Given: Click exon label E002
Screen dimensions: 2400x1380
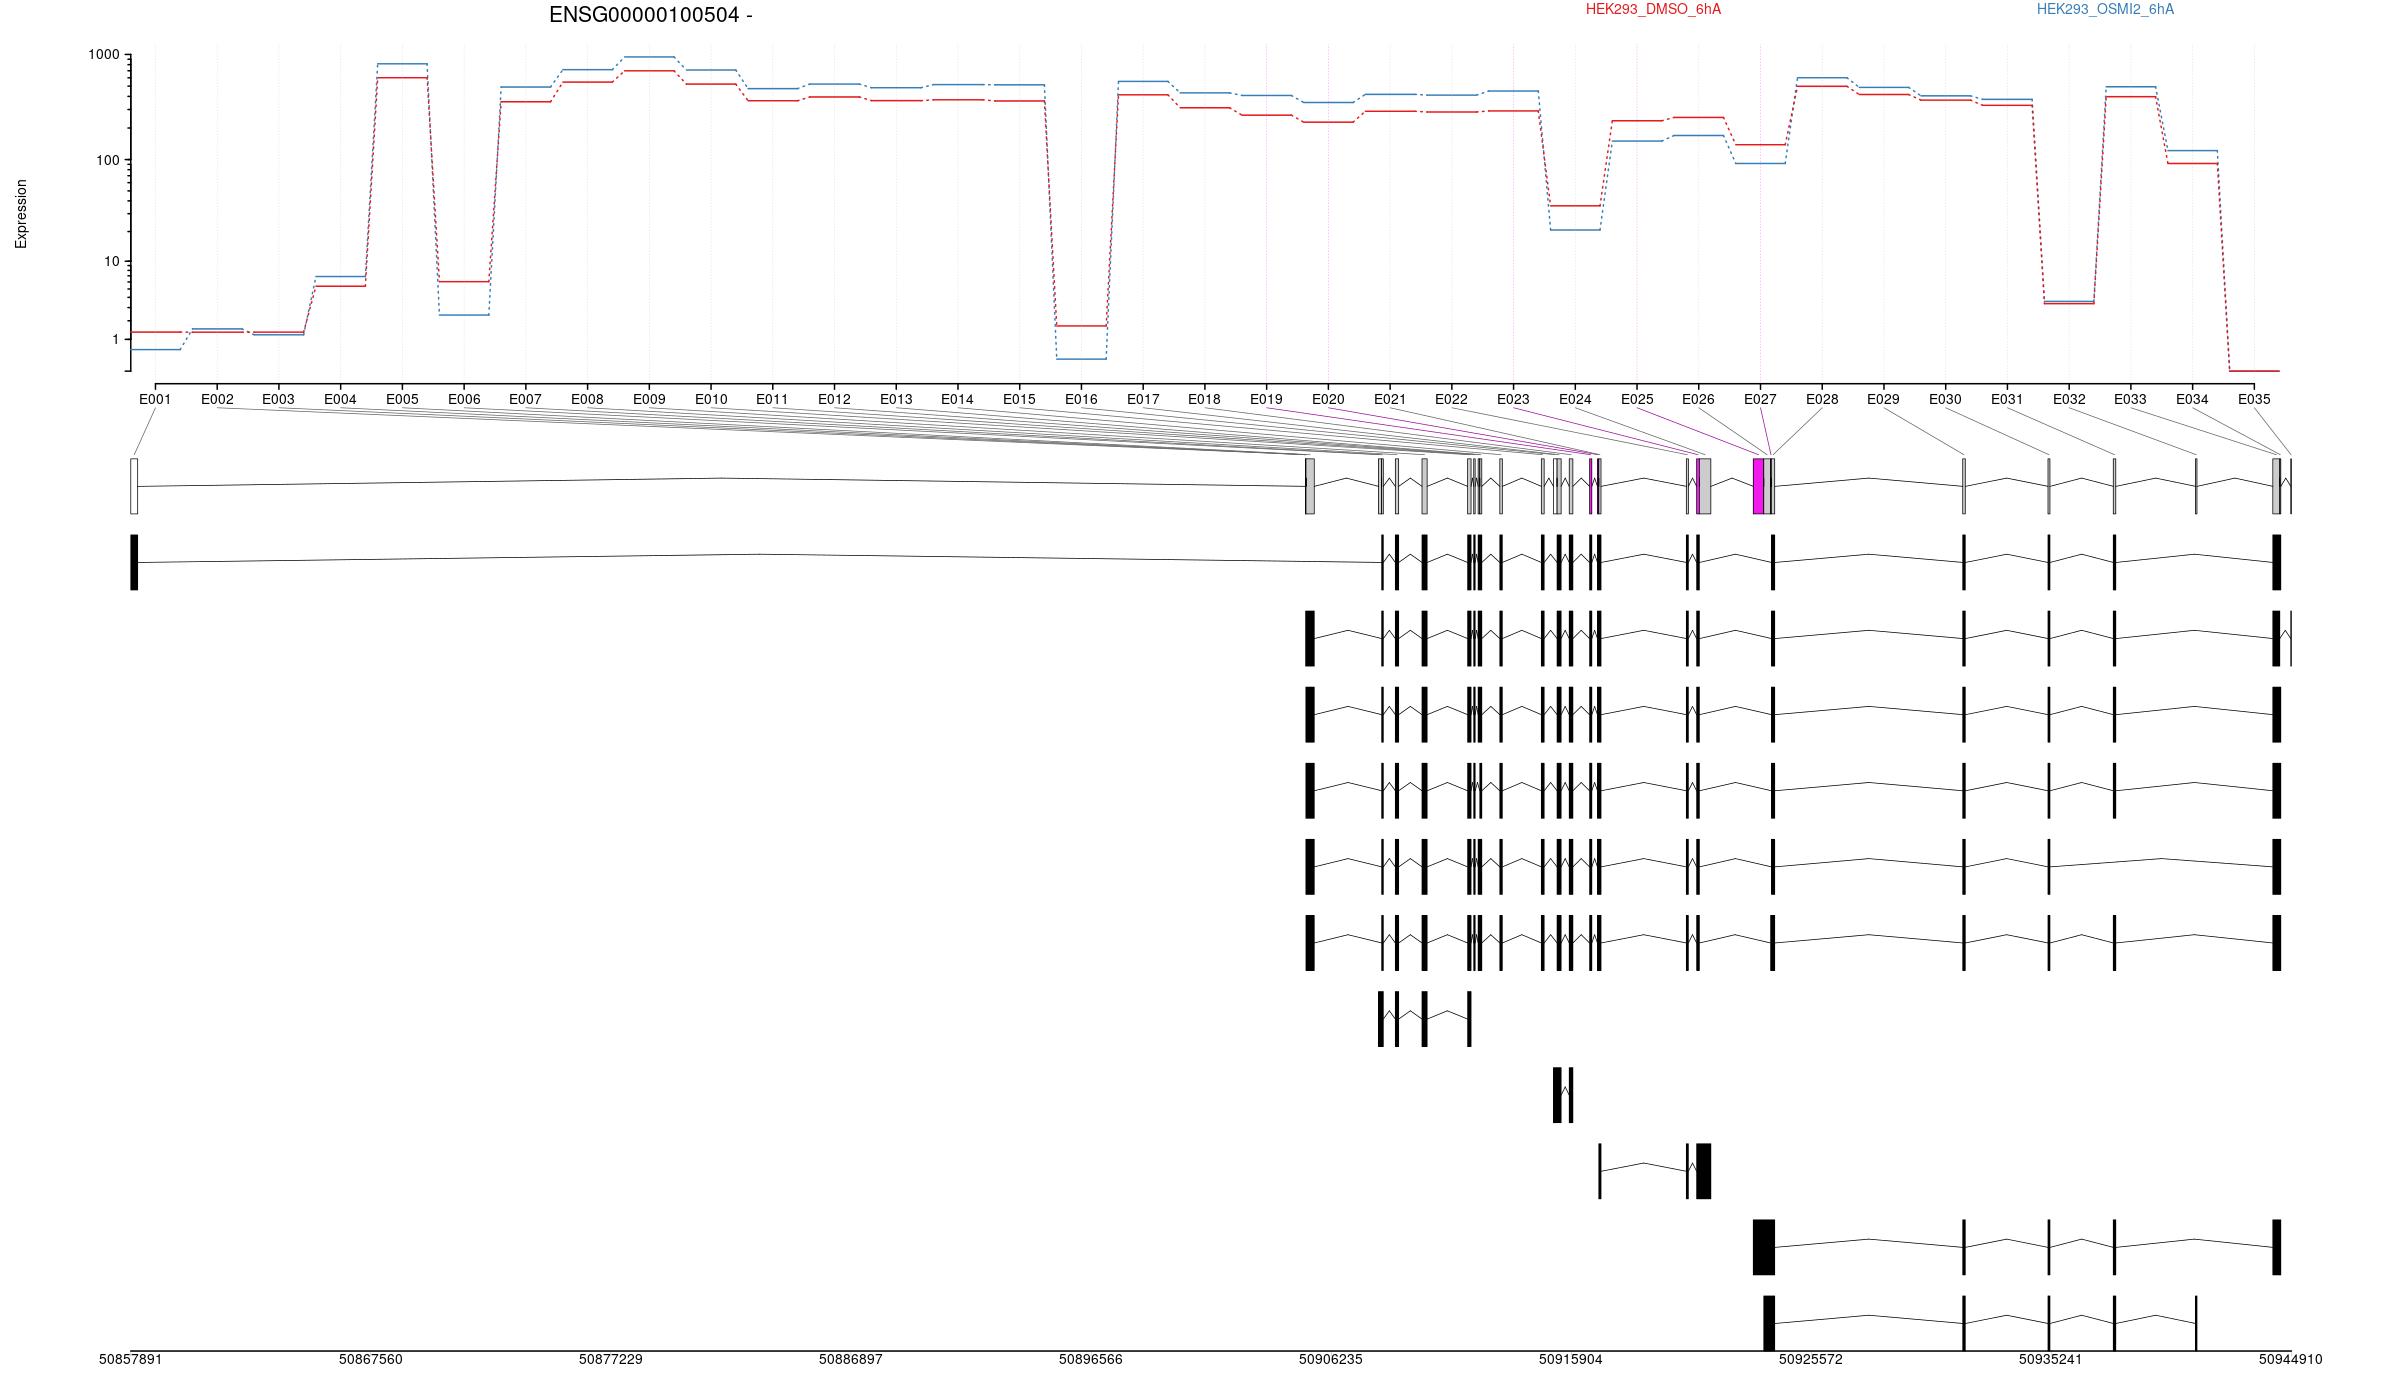Looking at the screenshot, I should (x=217, y=399).
